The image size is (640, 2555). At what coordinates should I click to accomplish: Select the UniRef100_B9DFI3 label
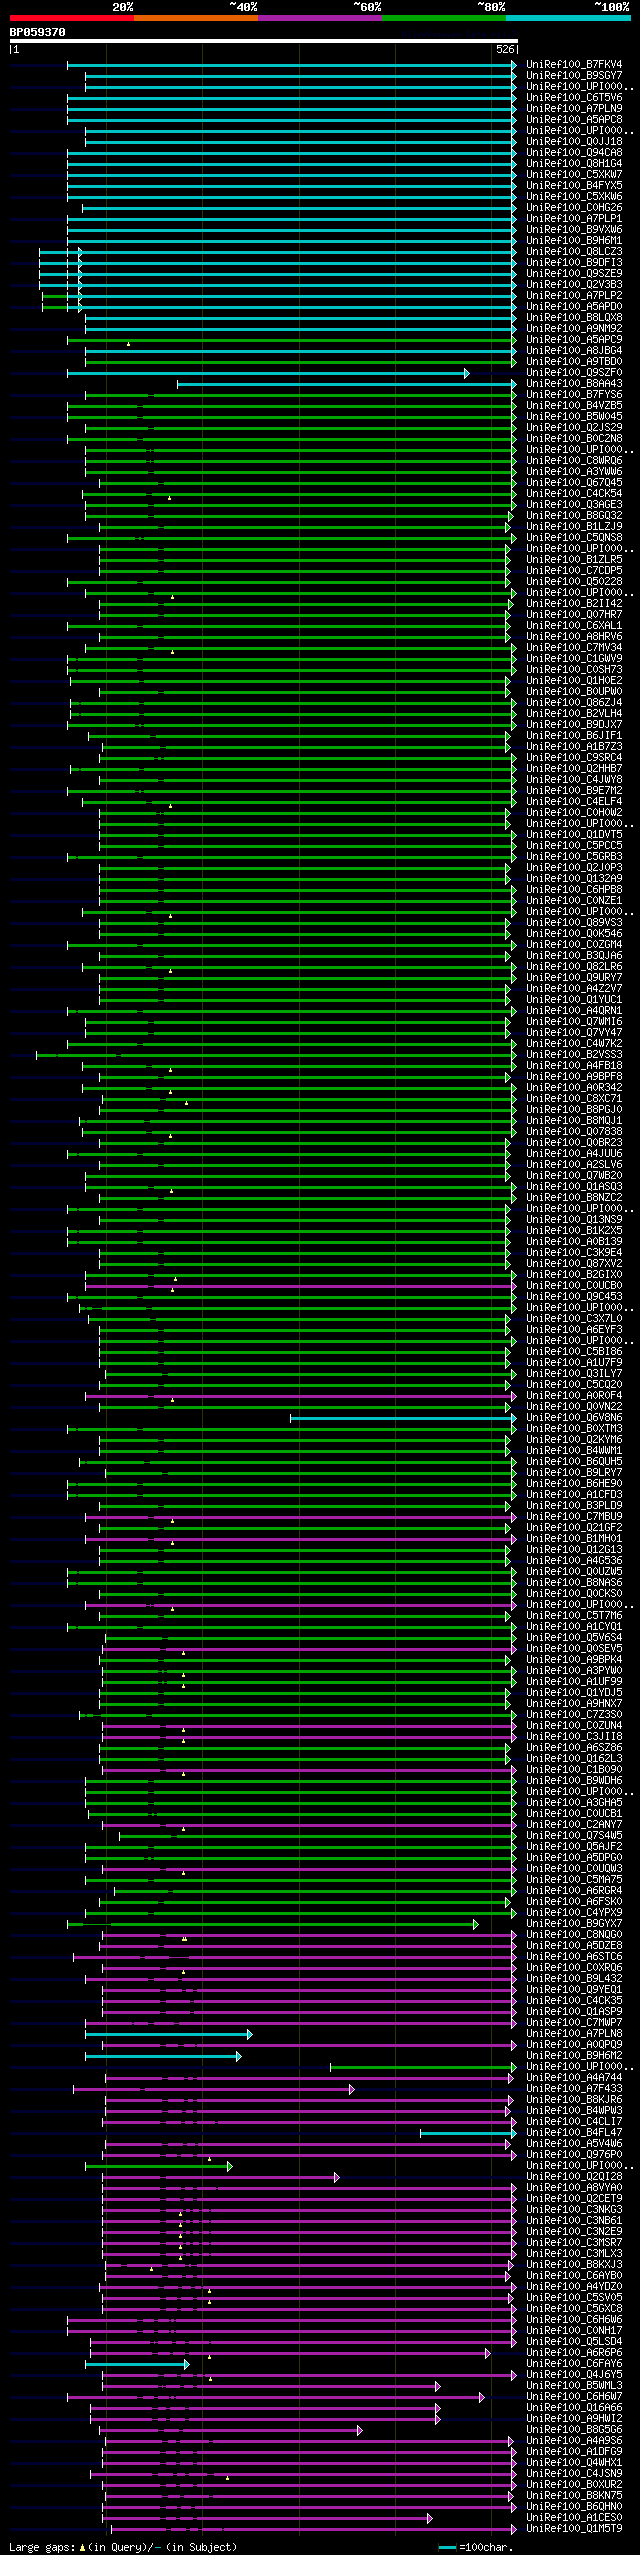tap(574, 263)
